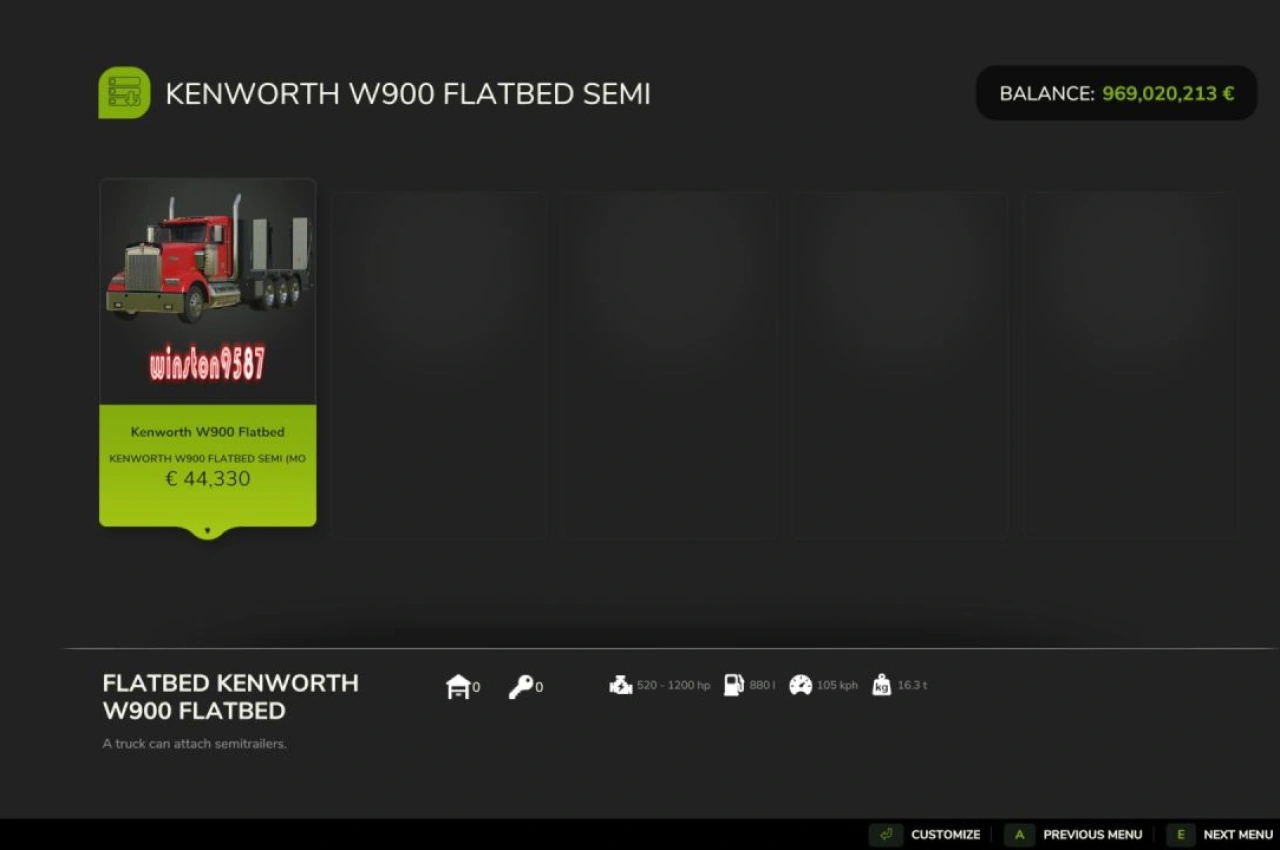1280x850 pixels.
Task: Click the speedometer icon showing 105 kph
Action: [798, 685]
